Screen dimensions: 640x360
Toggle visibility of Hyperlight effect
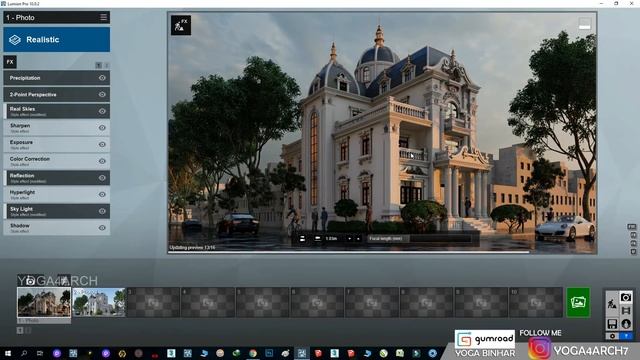coord(102,195)
